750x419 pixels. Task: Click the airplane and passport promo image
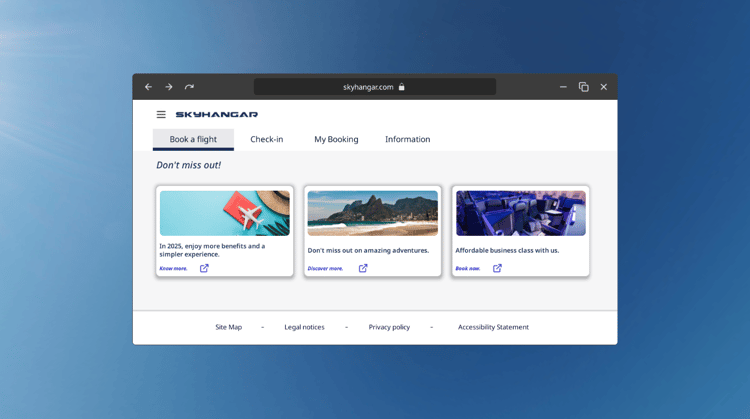tap(225, 213)
